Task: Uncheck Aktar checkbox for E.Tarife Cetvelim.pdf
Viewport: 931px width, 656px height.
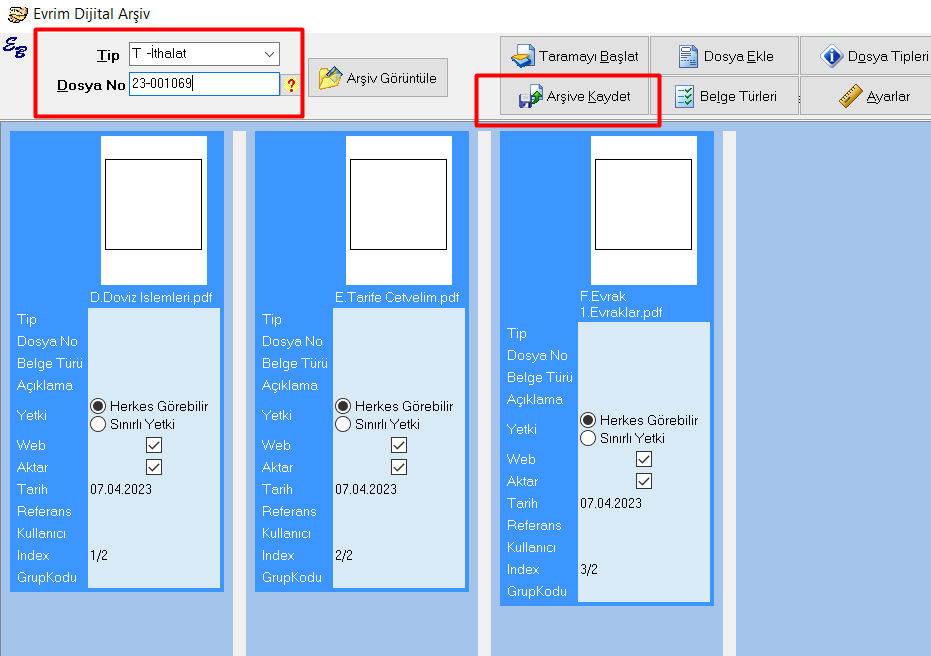Action: (x=399, y=467)
